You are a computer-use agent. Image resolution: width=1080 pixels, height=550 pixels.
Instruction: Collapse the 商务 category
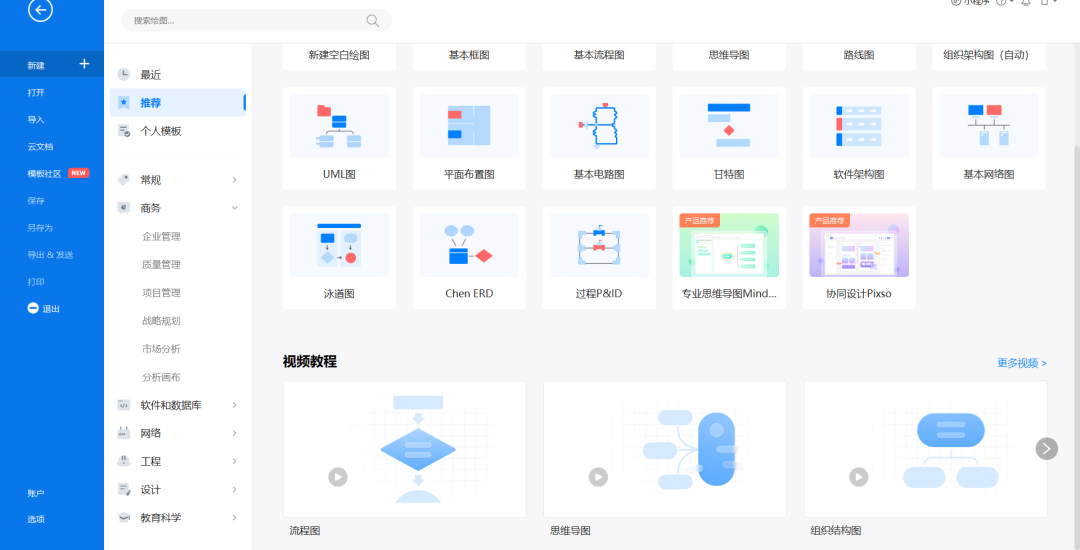pos(234,208)
